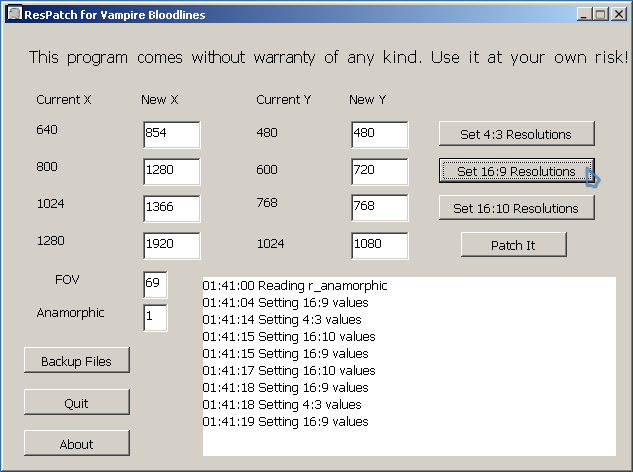
Task: Click the Backup Files button
Action: 77,360
